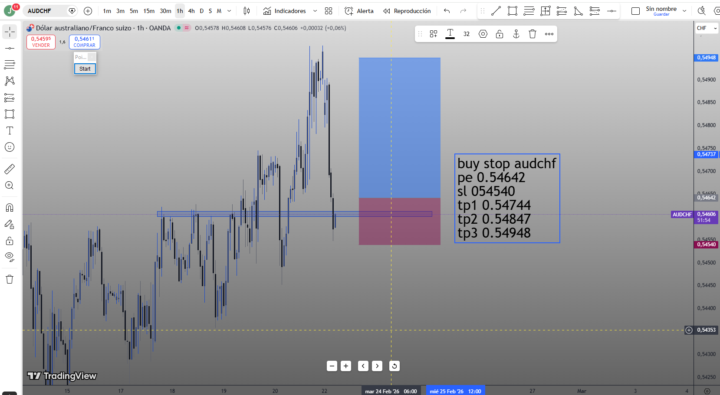Open the emoji icons tool
This screenshot has height=395, width=720.
tap(10, 147)
